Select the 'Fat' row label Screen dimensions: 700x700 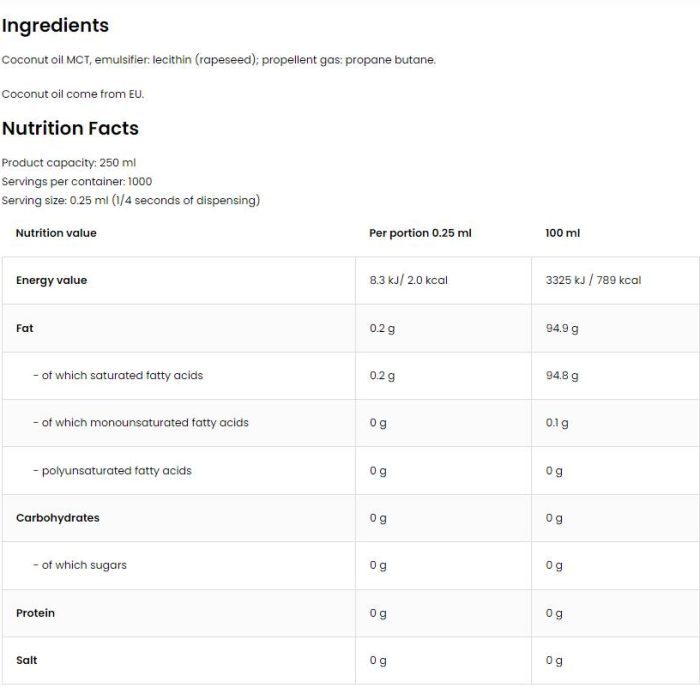(x=25, y=328)
